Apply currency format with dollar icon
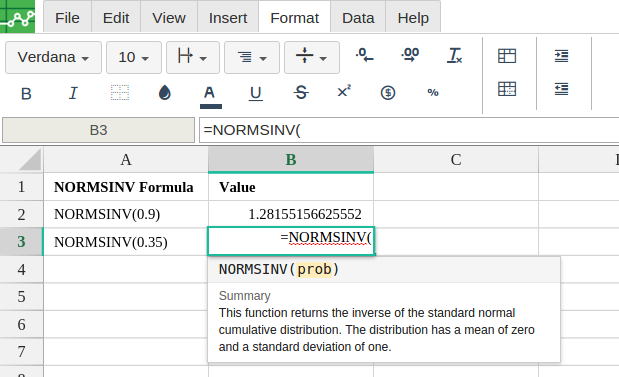 tap(388, 93)
